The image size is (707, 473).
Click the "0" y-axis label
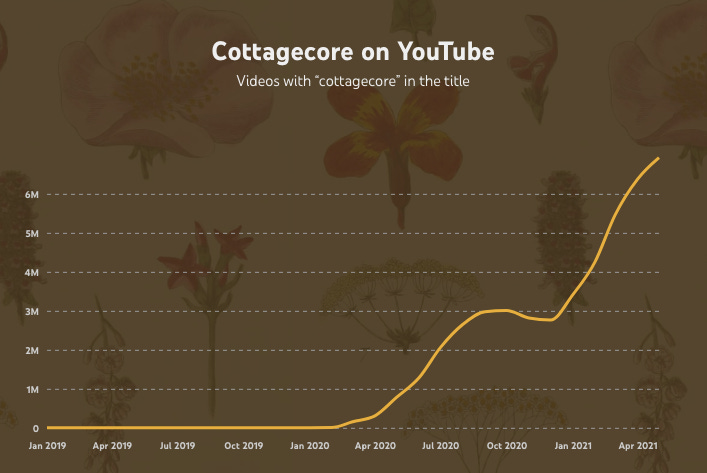pos(36,429)
